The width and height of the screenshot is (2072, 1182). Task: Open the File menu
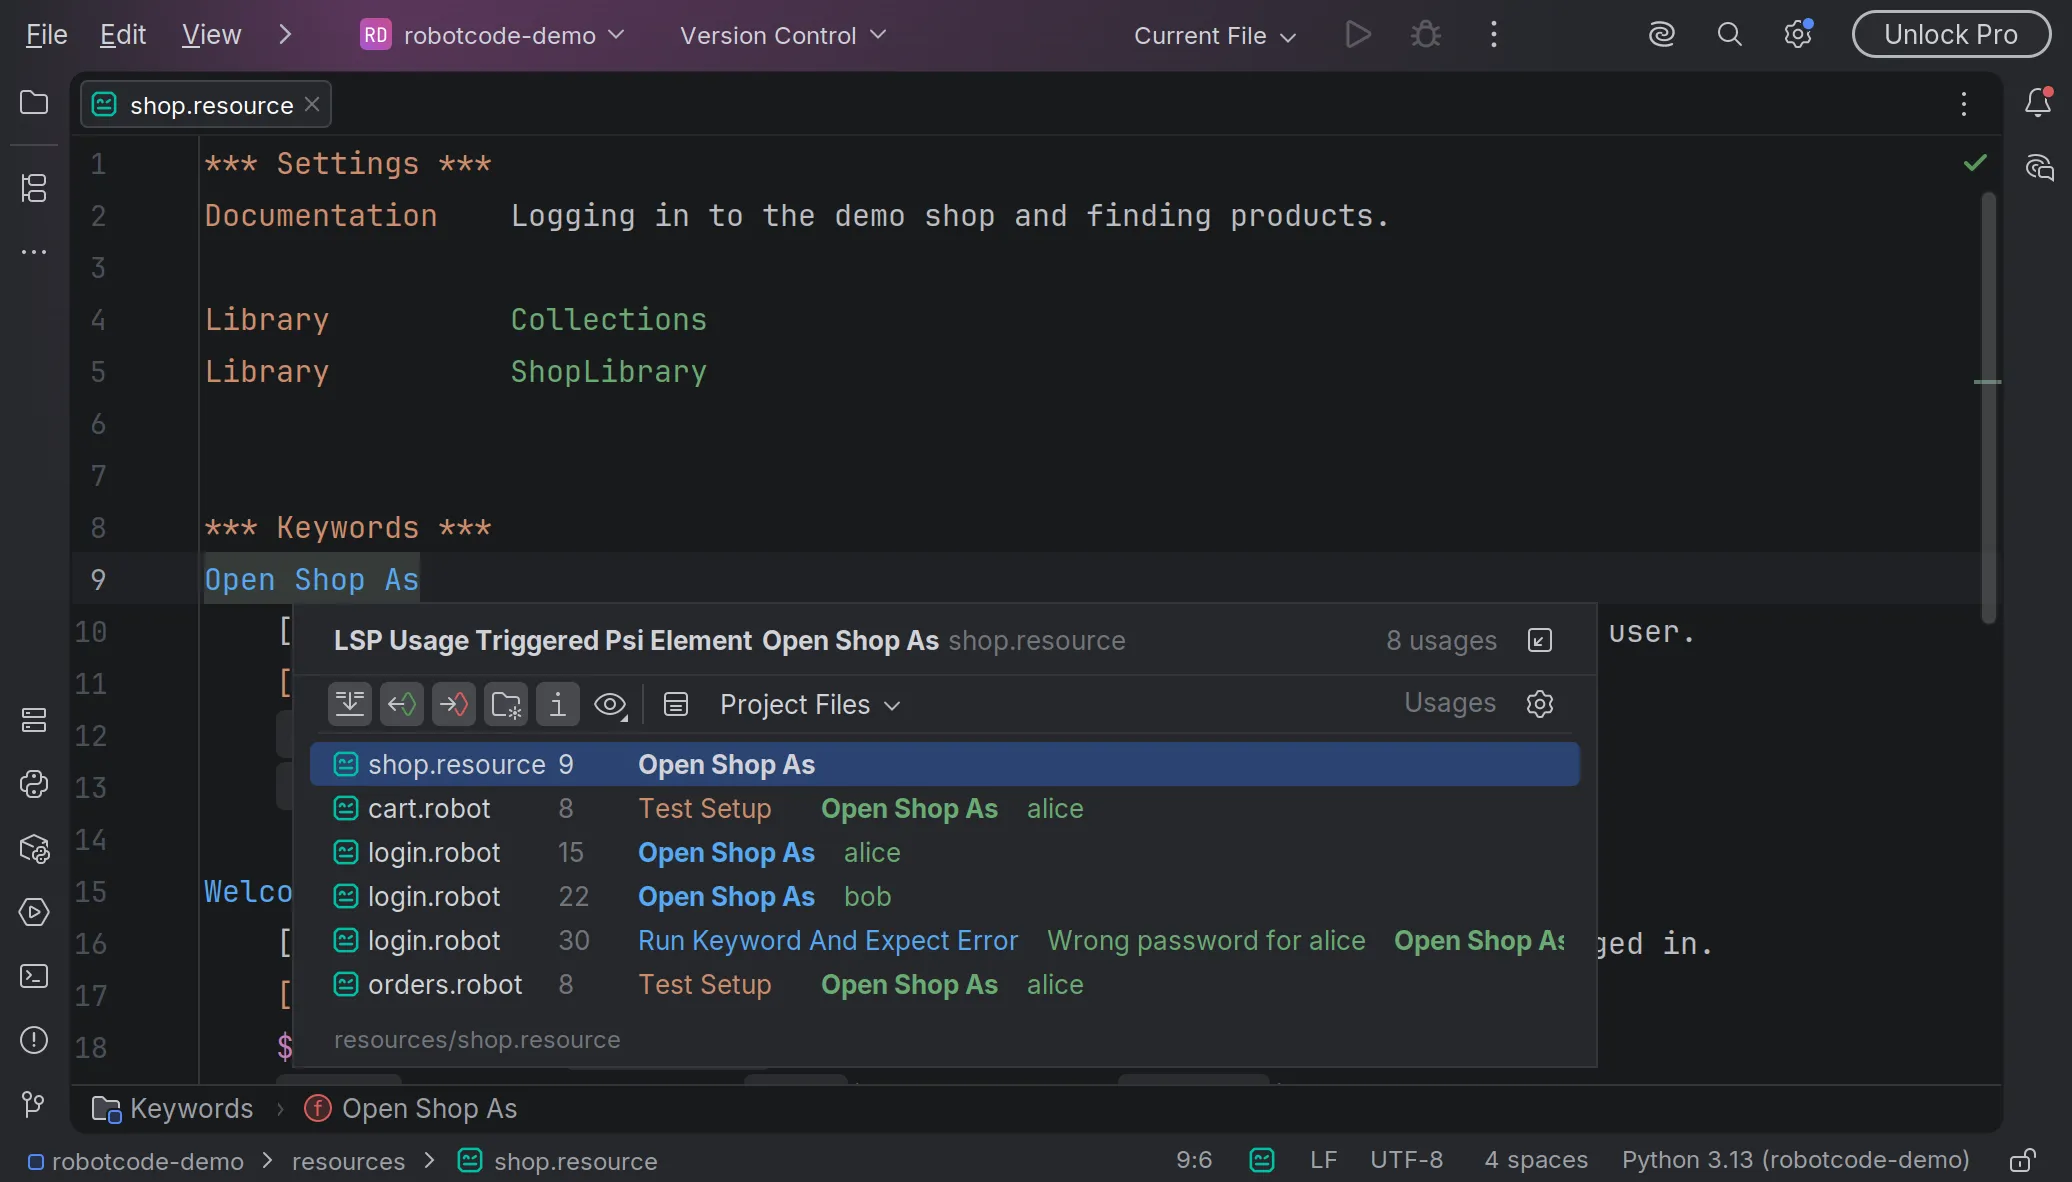tap(46, 35)
